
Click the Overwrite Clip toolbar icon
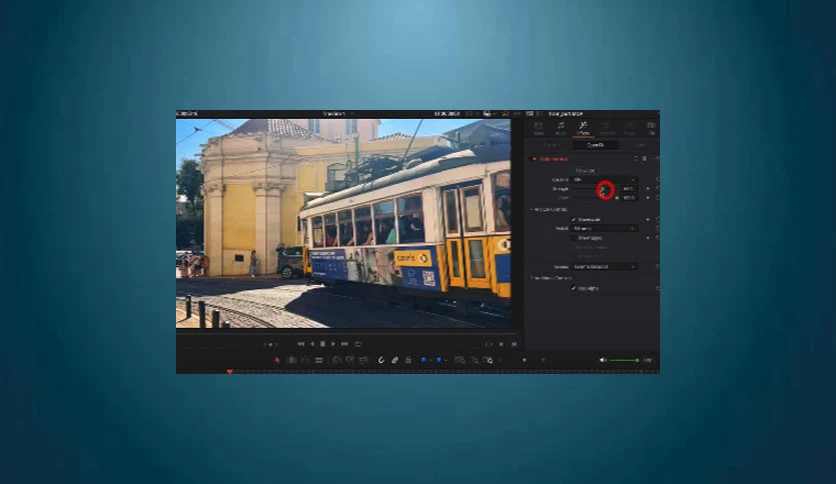(350, 360)
